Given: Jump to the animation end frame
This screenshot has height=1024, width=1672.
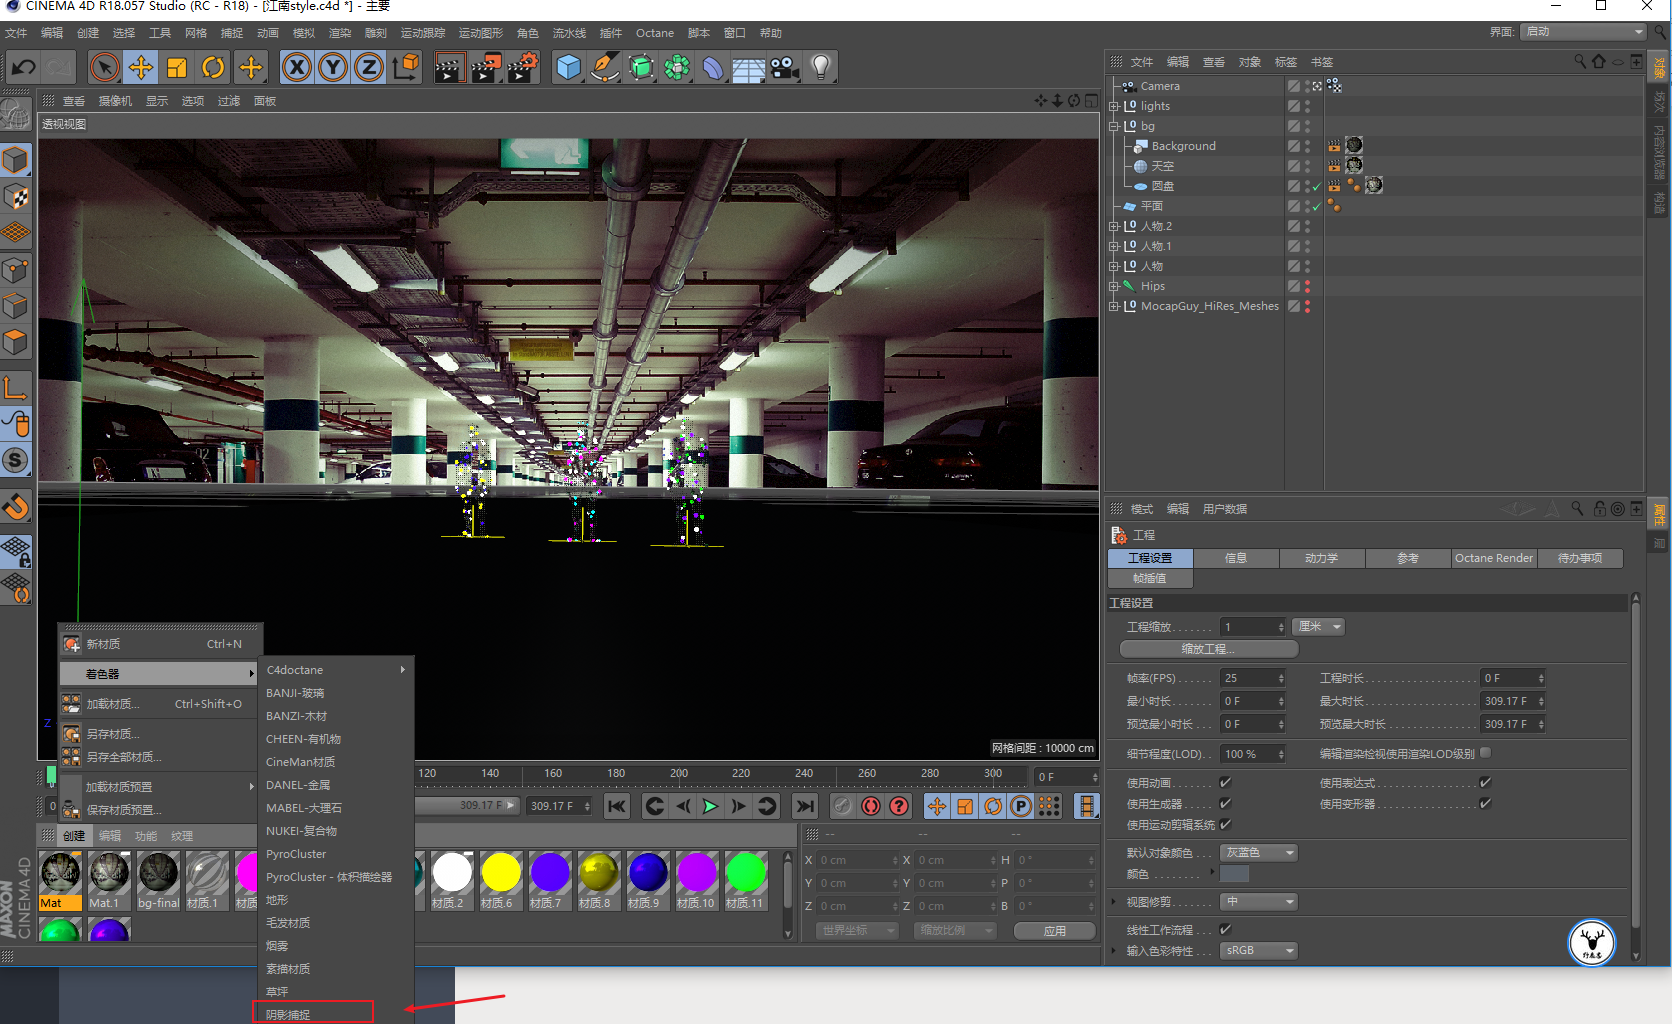Looking at the screenshot, I should click(804, 806).
